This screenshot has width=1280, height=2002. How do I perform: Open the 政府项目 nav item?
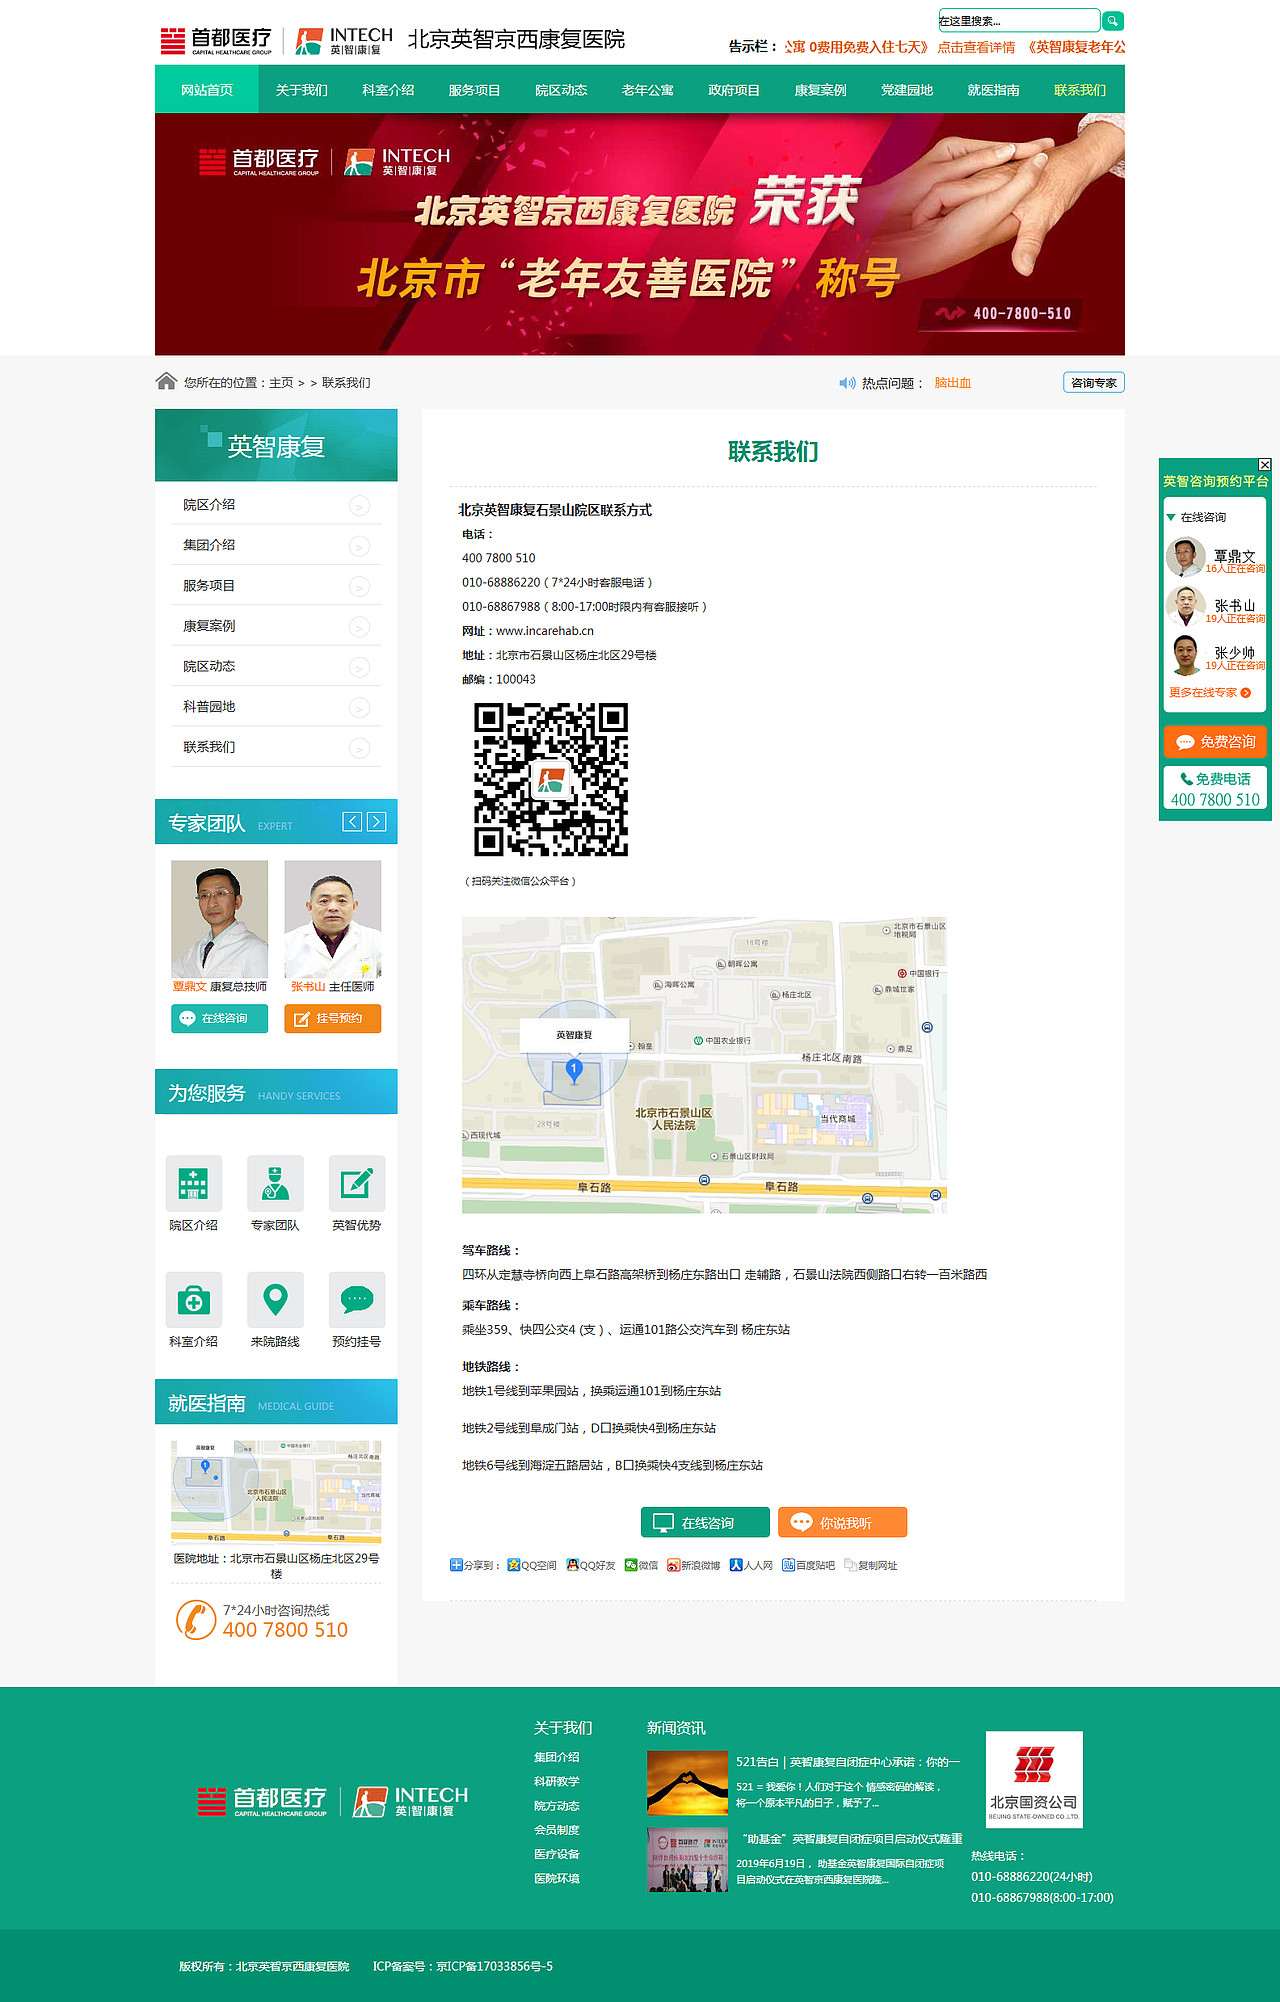734,90
